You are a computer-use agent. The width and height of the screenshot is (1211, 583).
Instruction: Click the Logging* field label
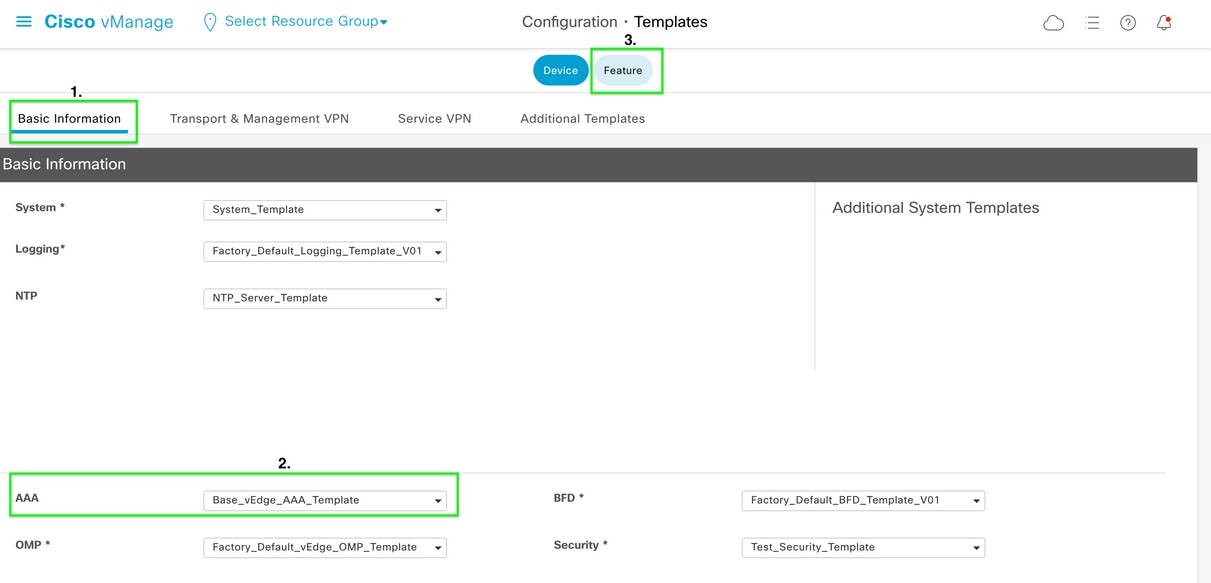point(40,249)
